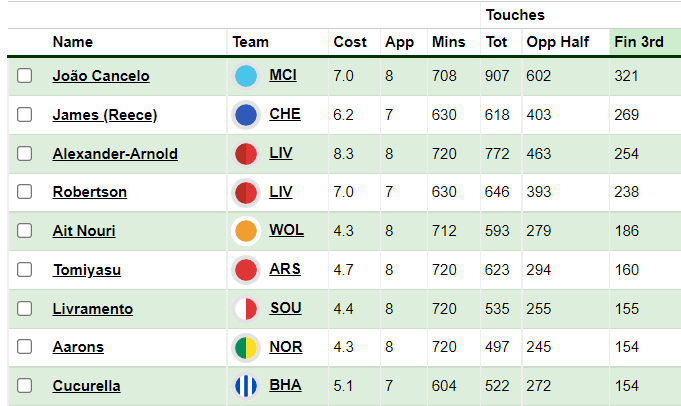
Task: Click the Arsenal red team badge
Action: click(246, 270)
